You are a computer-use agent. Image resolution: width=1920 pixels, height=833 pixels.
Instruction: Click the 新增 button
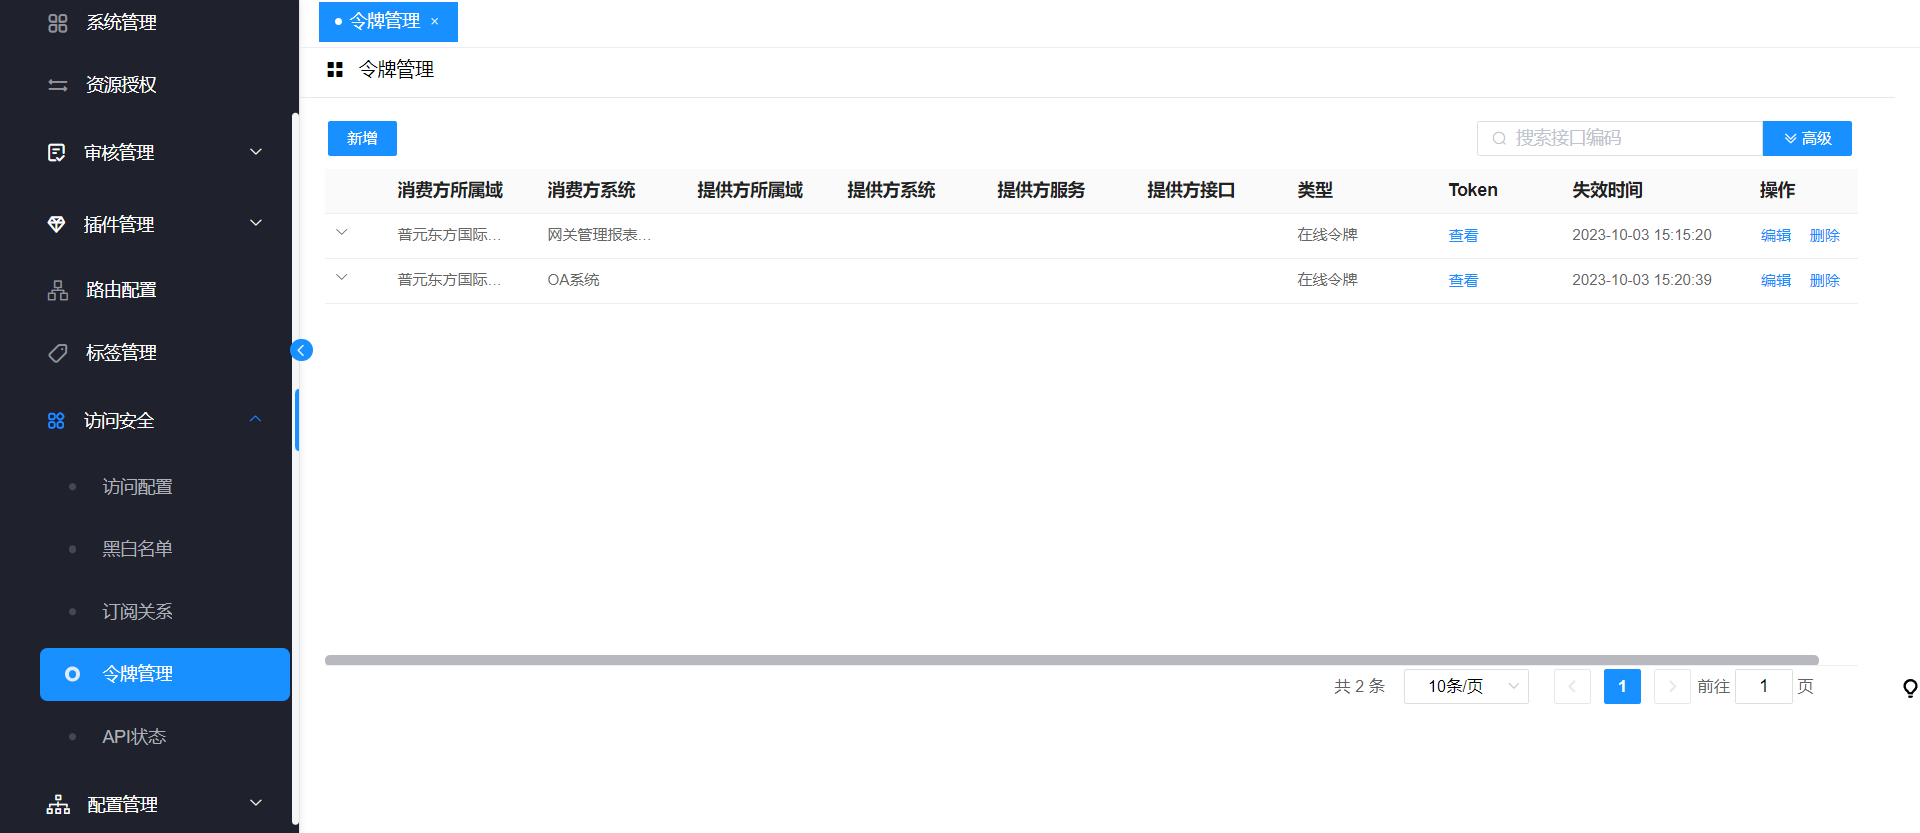(362, 138)
